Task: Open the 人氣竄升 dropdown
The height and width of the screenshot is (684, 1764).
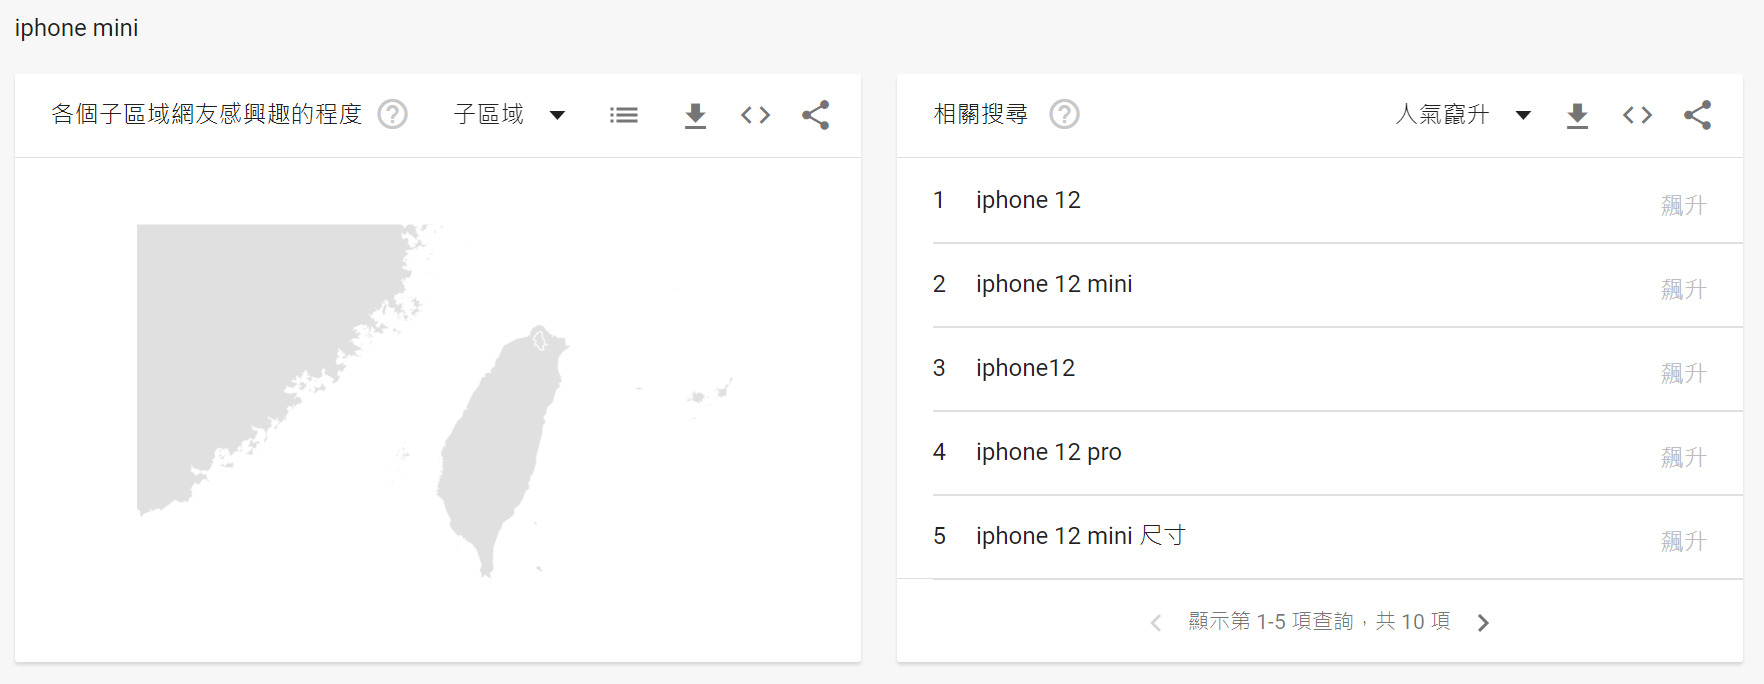Action: pyautogui.click(x=1463, y=115)
